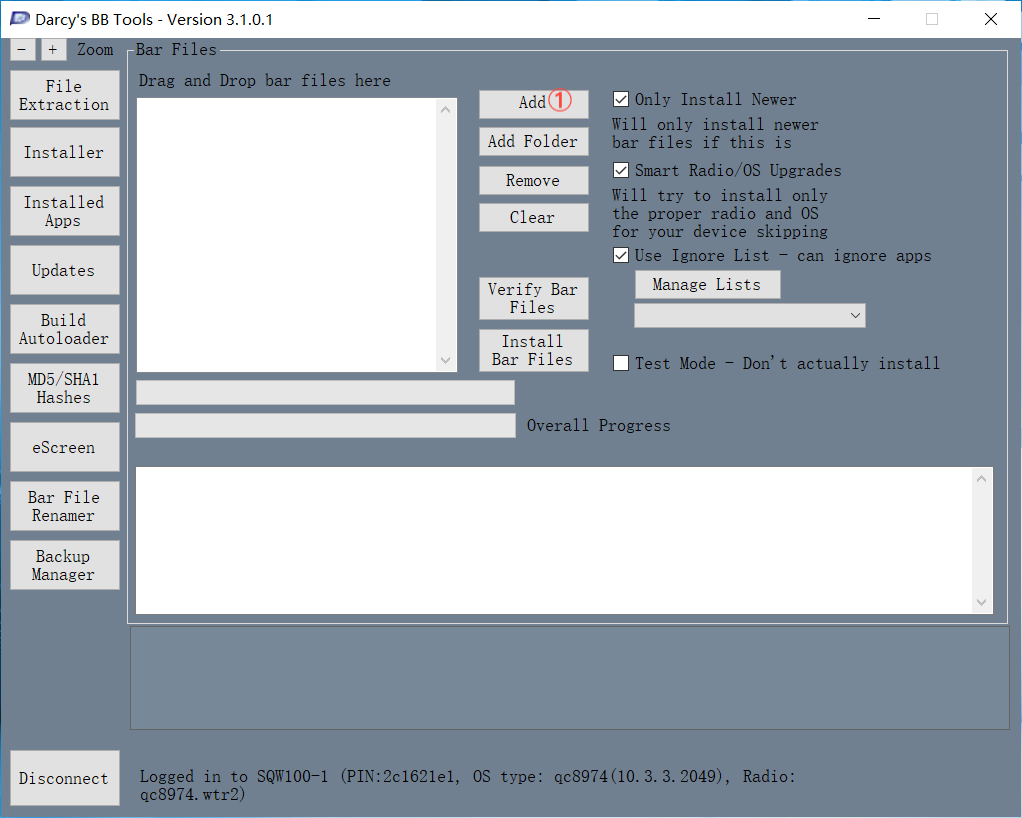This screenshot has height=818, width=1022.
Task: Click the zoom in plus button
Action: click(x=53, y=50)
